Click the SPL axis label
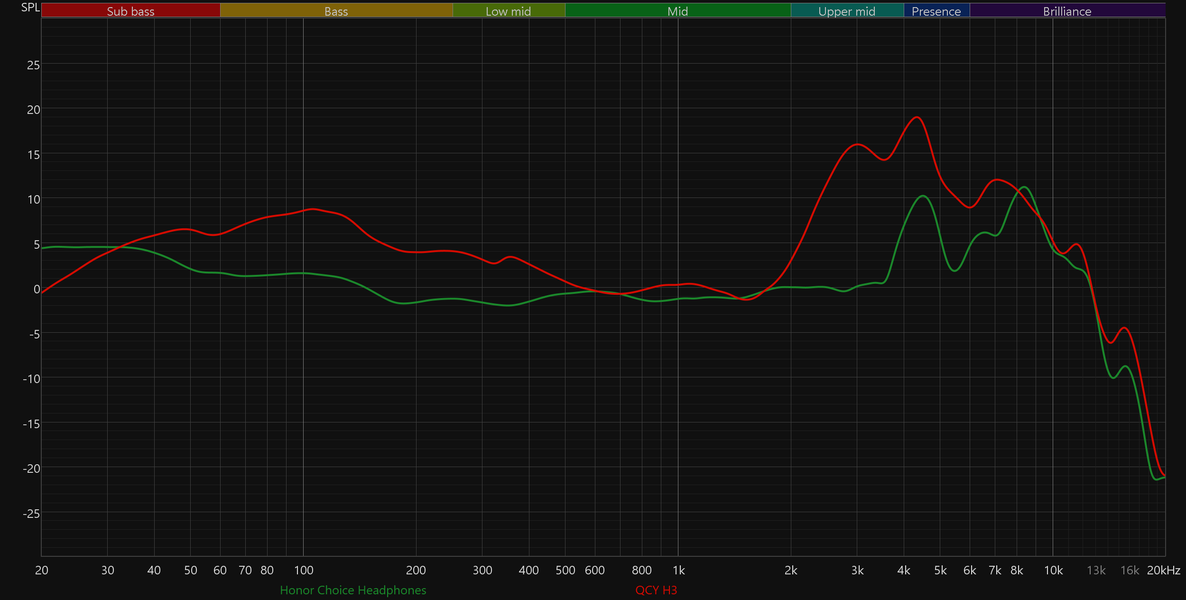This screenshot has height=600, width=1186. point(30,8)
